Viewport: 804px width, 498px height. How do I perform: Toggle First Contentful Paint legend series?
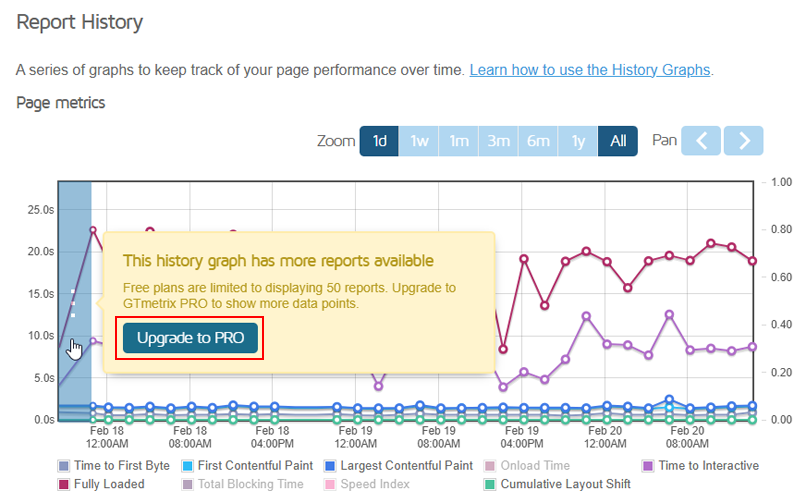pyautogui.click(x=248, y=466)
